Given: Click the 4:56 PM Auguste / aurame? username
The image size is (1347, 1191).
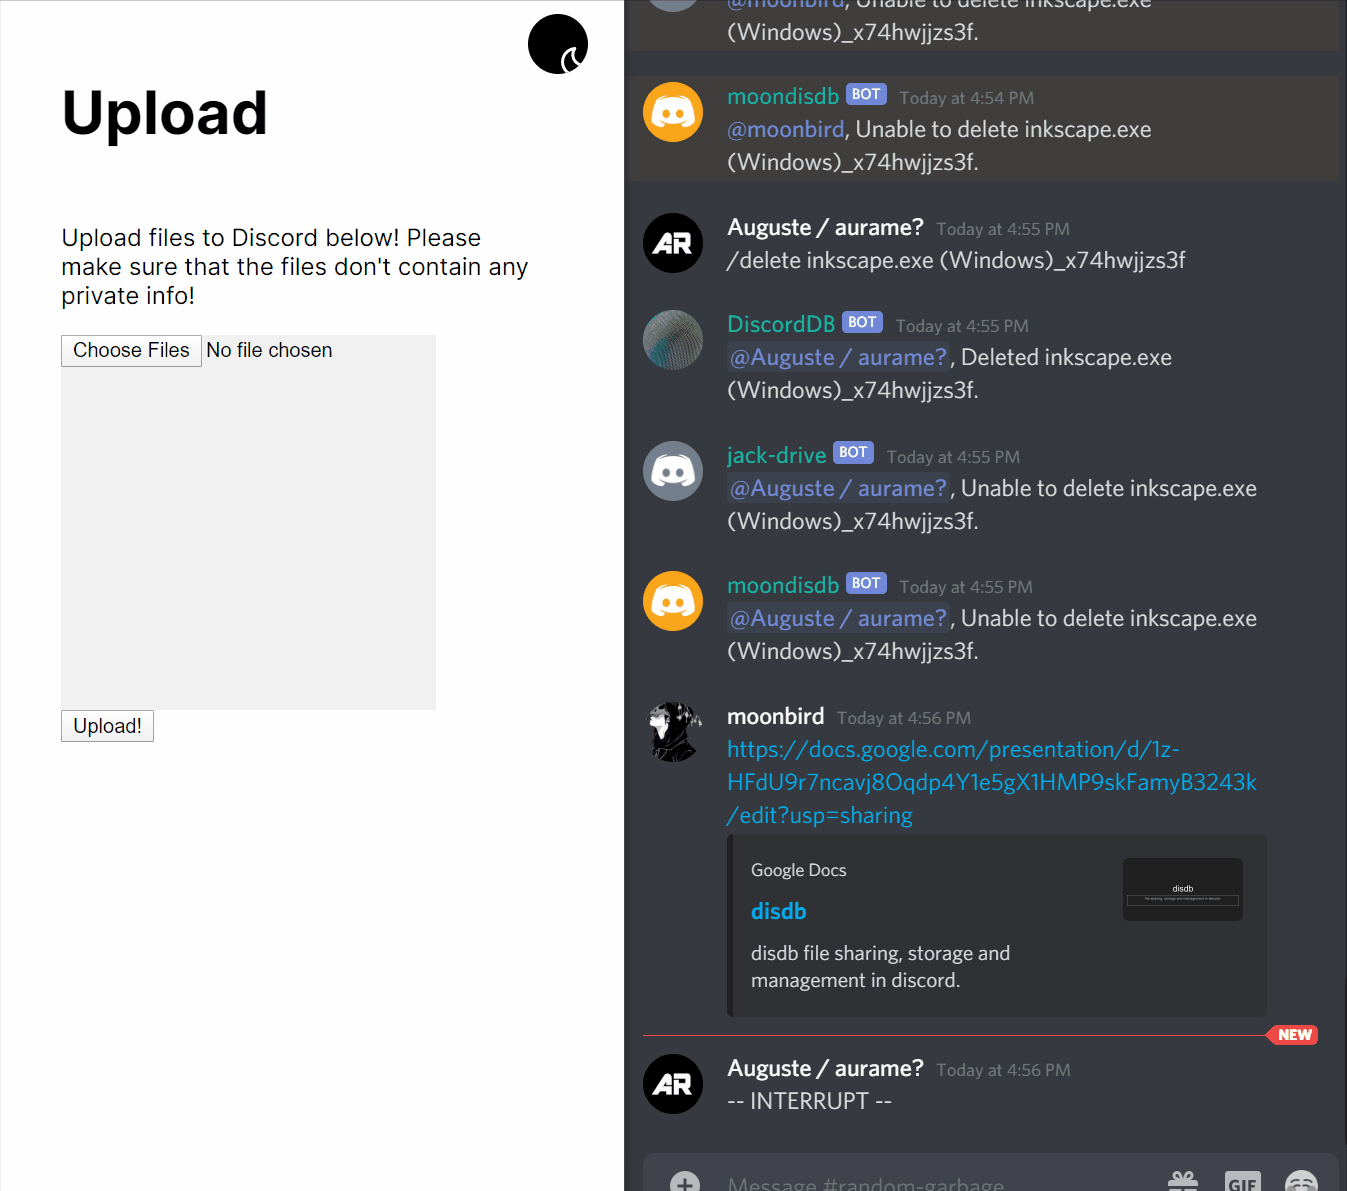Looking at the screenshot, I should point(825,1069).
